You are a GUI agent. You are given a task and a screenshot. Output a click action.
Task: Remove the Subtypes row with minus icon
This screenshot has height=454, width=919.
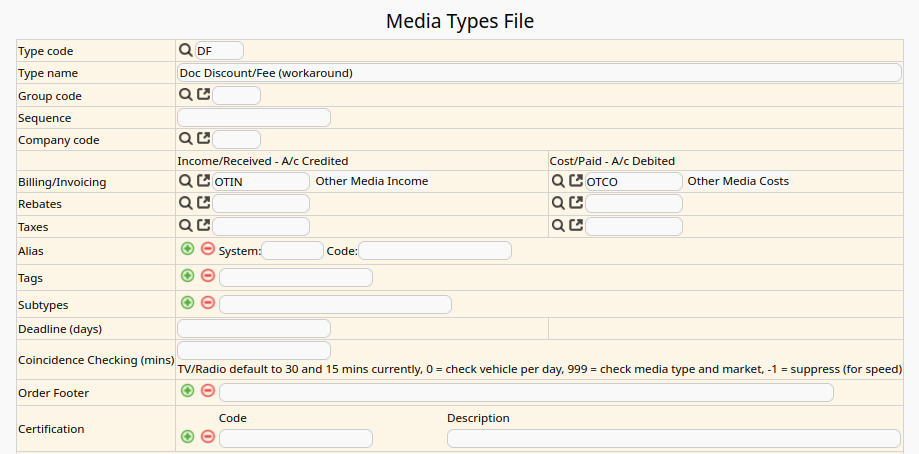pos(207,303)
